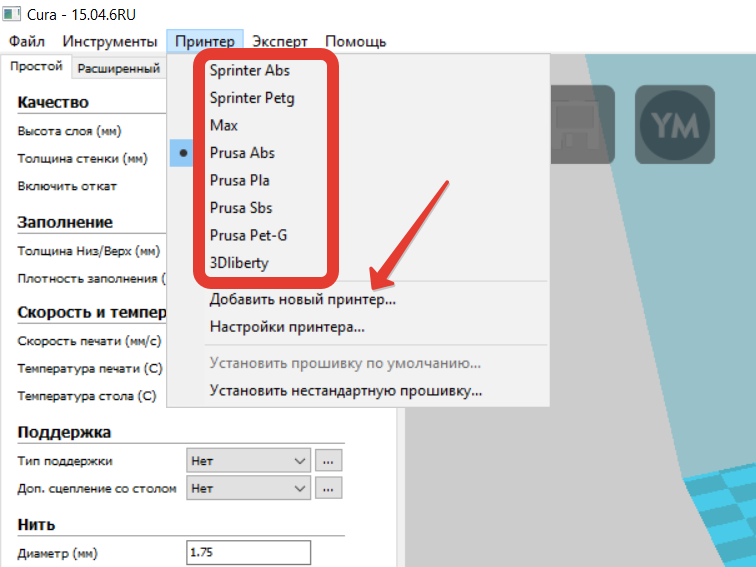Select Prusa Pet-G from the printer list
Image resolution: width=756 pixels, height=567 pixels.
pos(247,235)
